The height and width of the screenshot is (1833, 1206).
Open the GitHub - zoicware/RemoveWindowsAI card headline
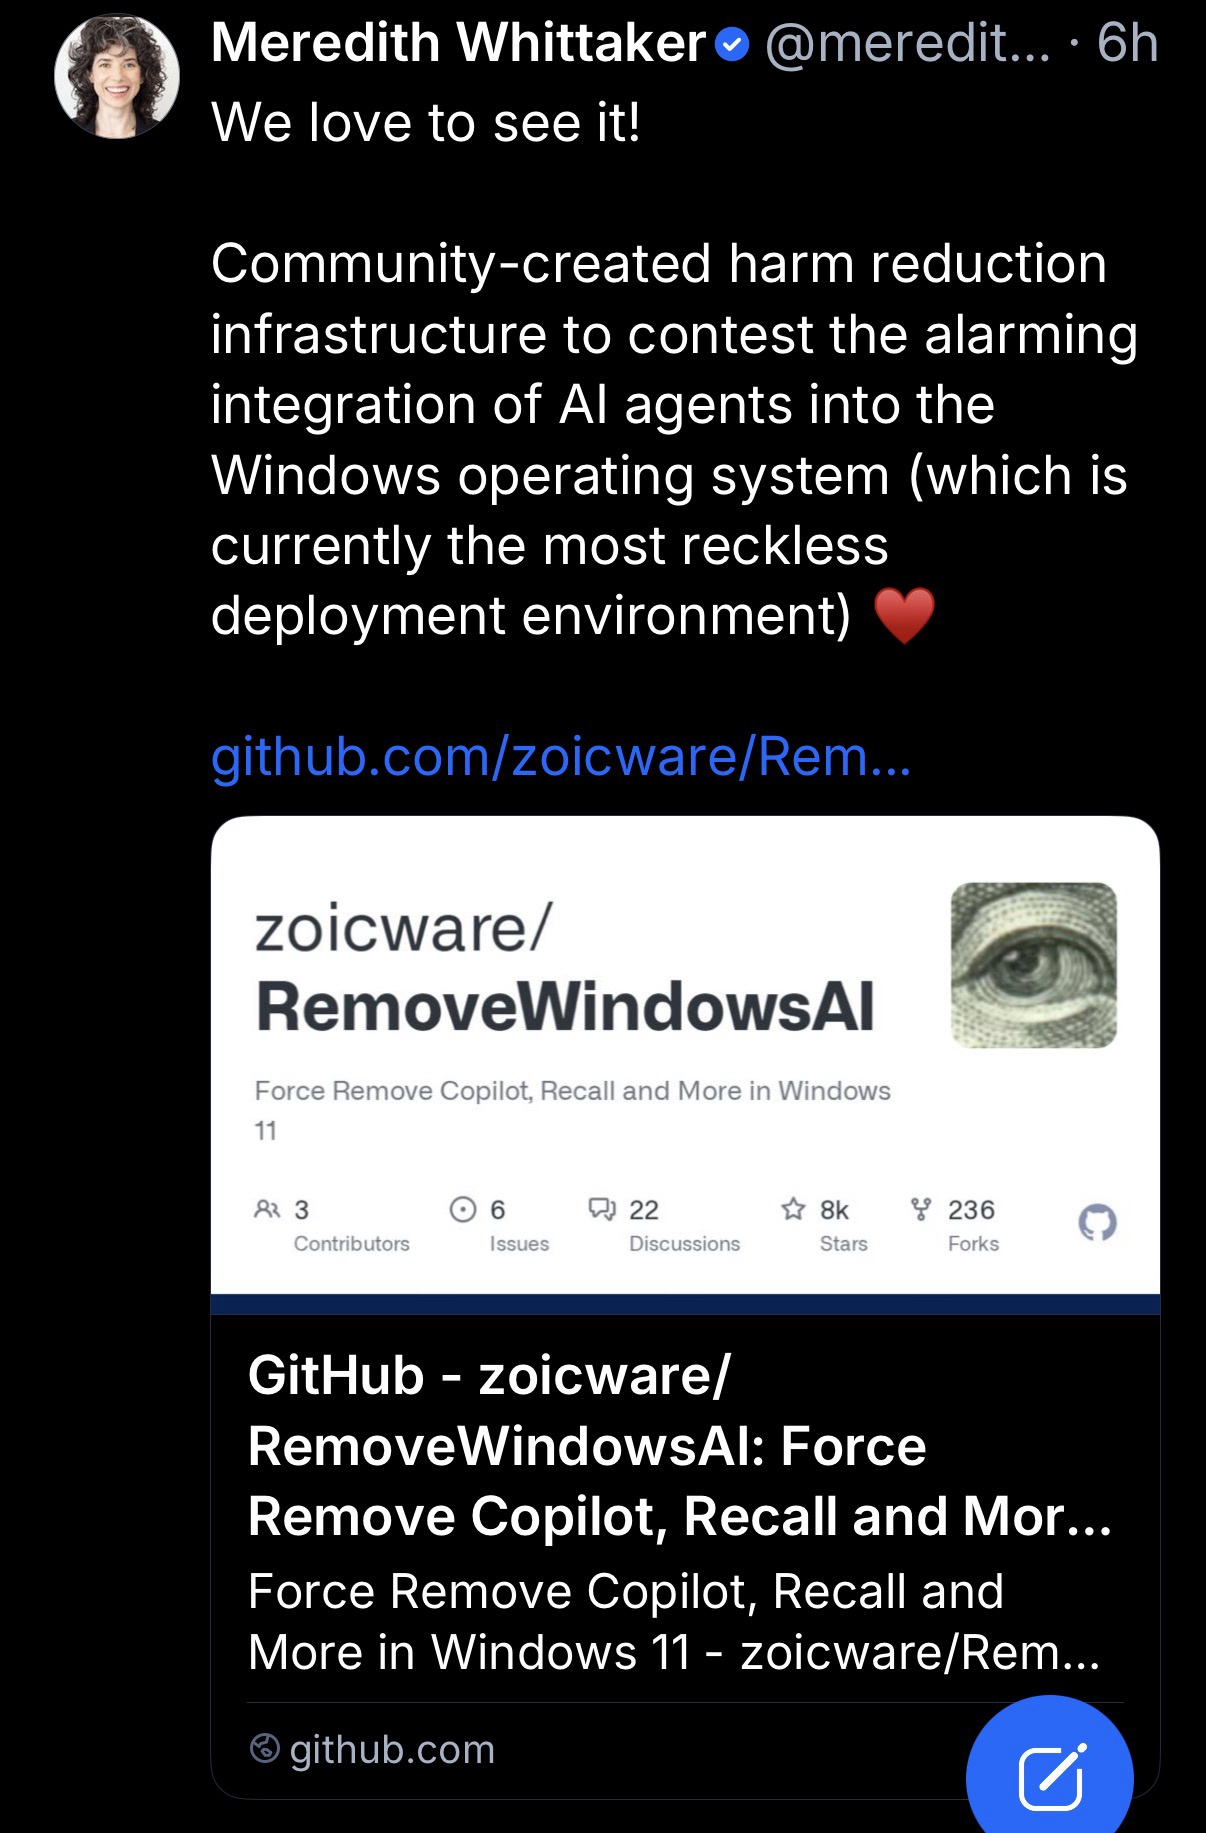680,1446
